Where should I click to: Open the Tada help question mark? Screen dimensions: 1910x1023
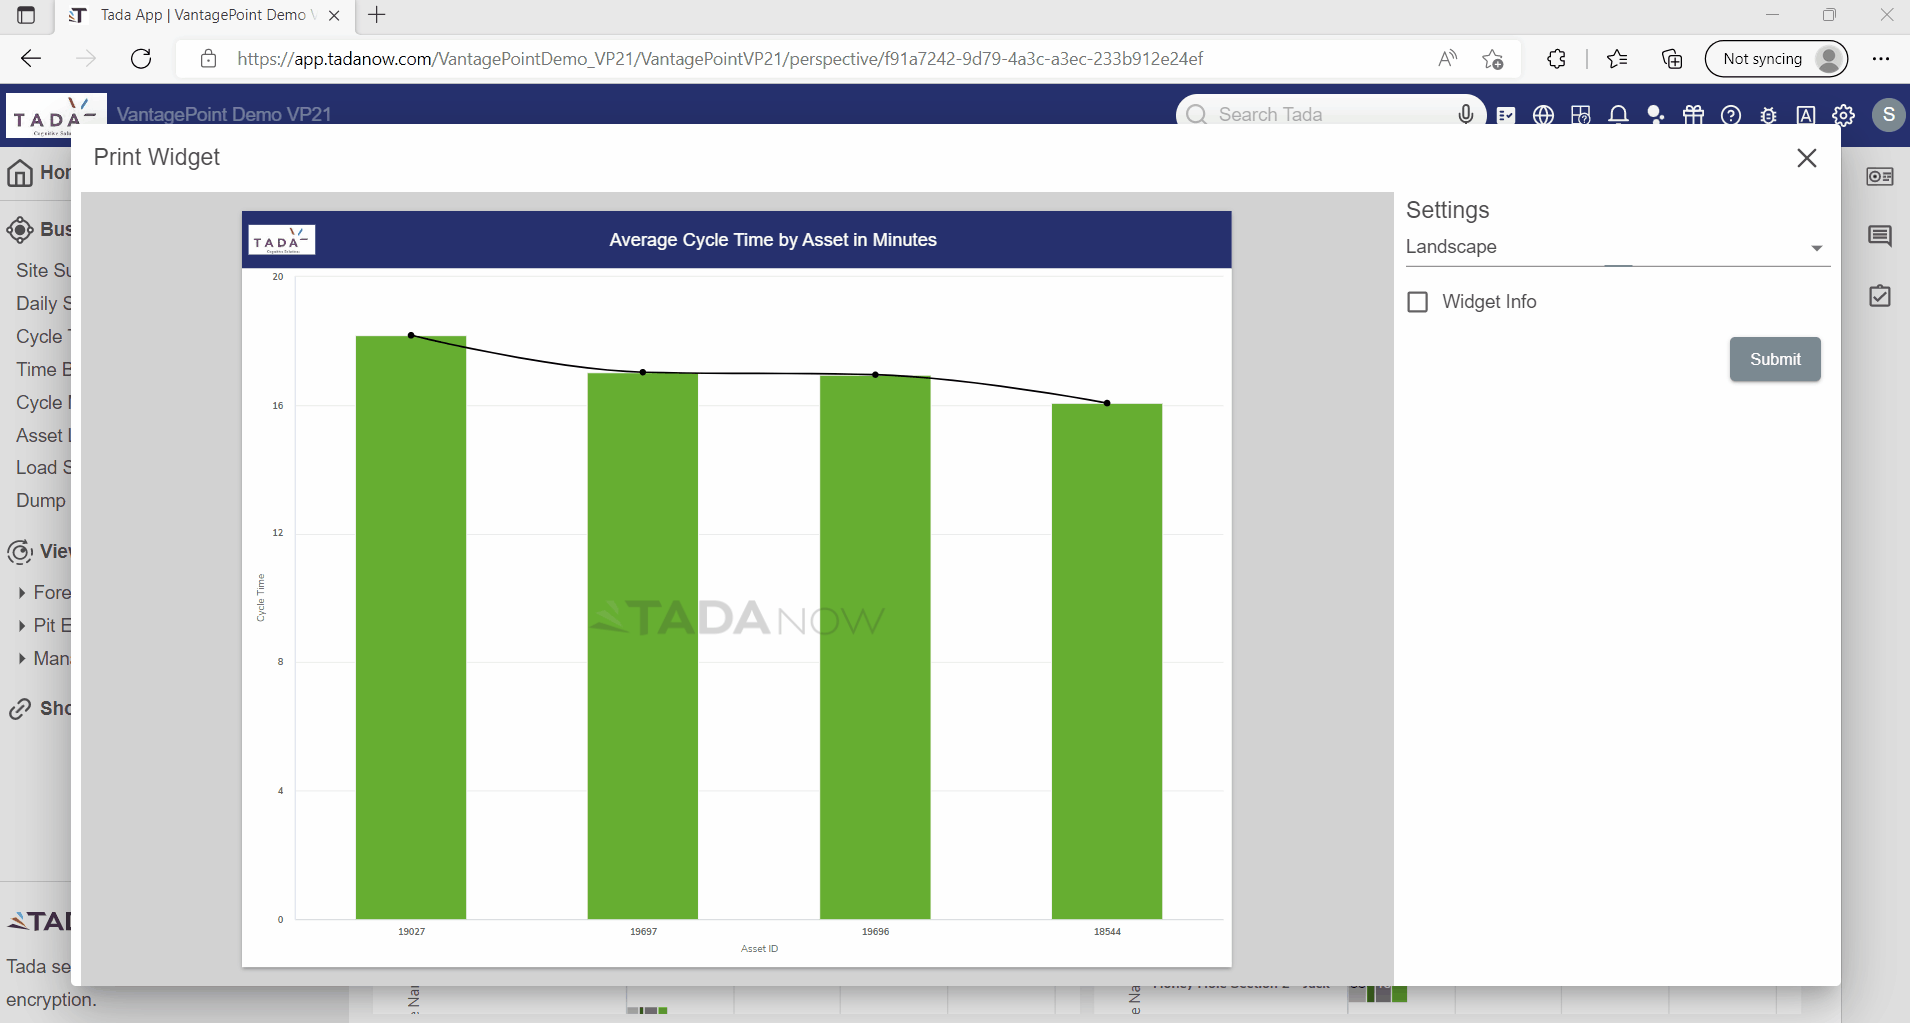[1731, 115]
